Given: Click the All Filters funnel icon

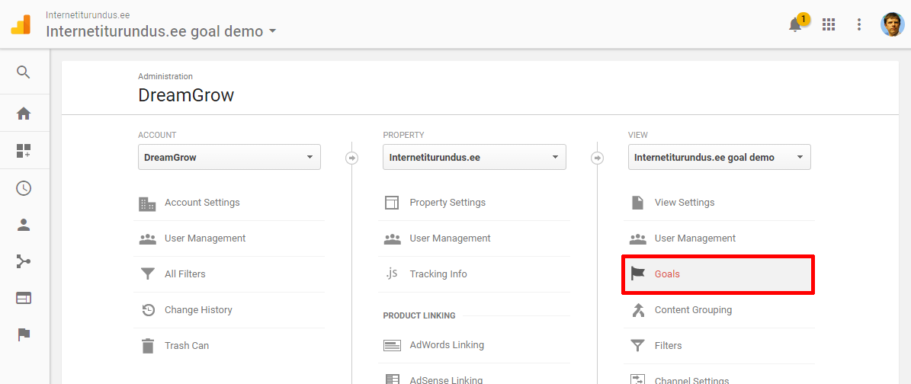Looking at the screenshot, I should 148,274.
